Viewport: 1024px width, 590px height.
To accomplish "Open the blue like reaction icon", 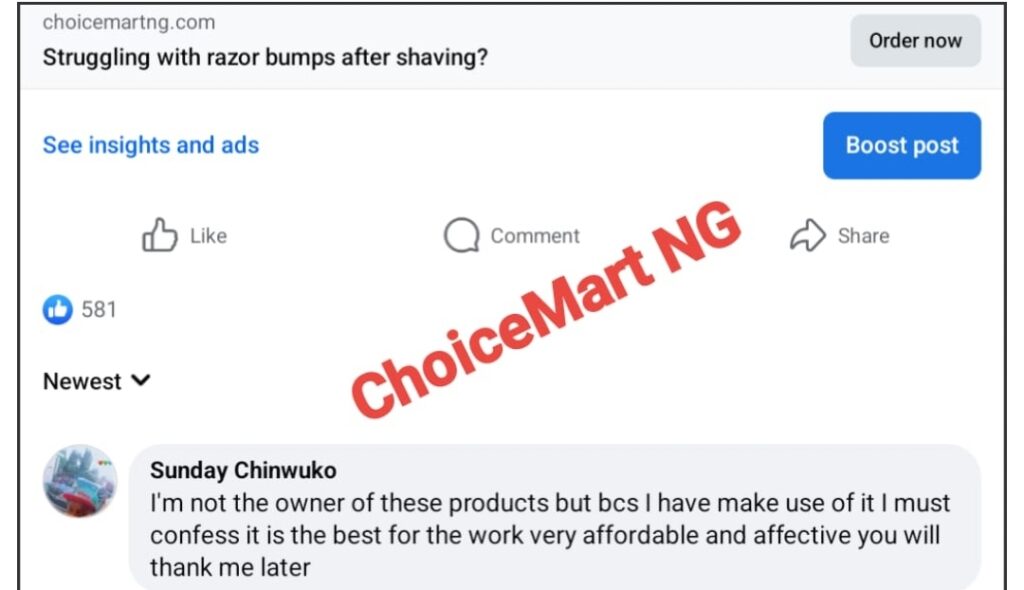I will [57, 309].
